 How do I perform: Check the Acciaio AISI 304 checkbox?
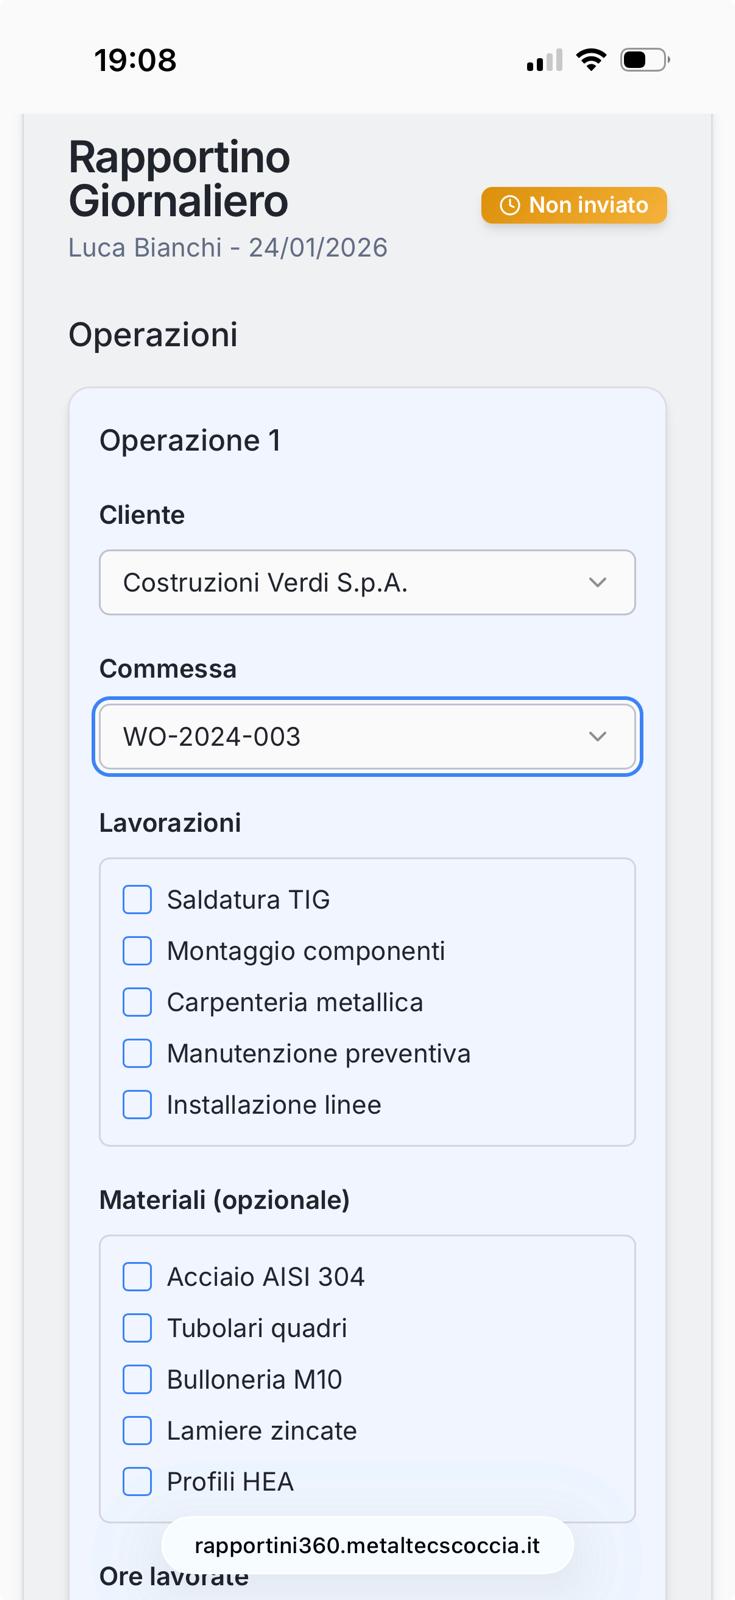coord(137,1276)
